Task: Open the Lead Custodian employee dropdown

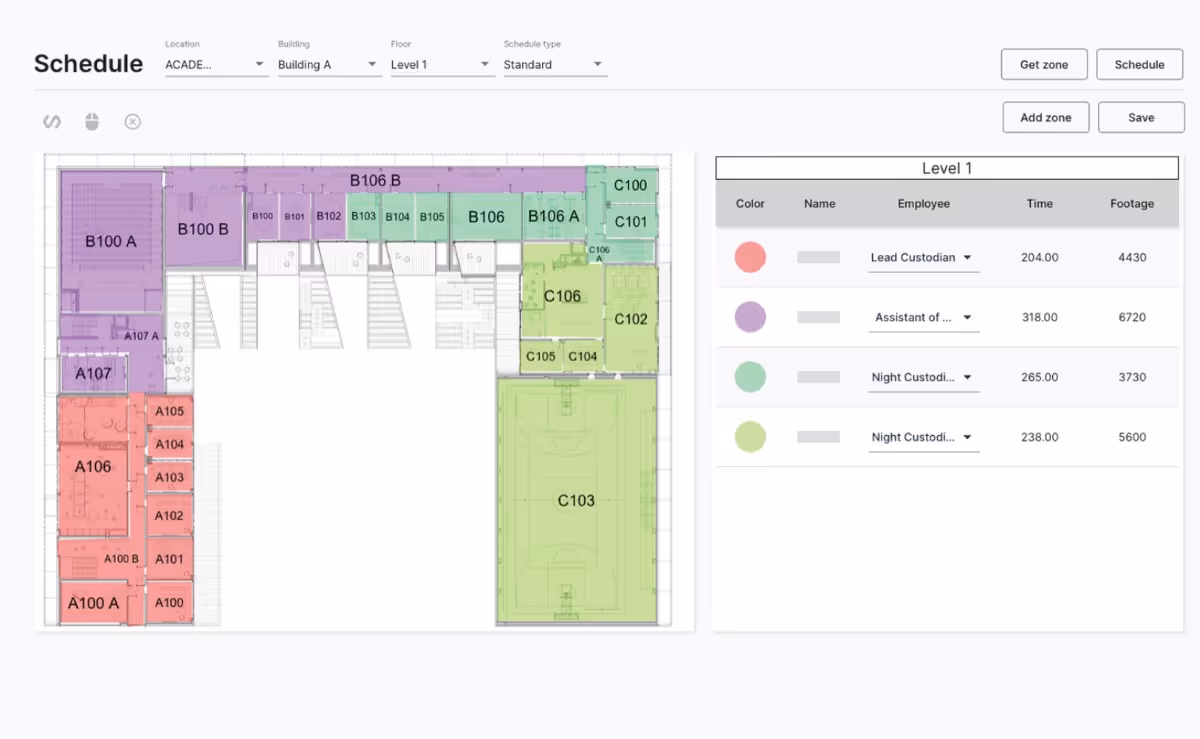Action: pos(921,257)
